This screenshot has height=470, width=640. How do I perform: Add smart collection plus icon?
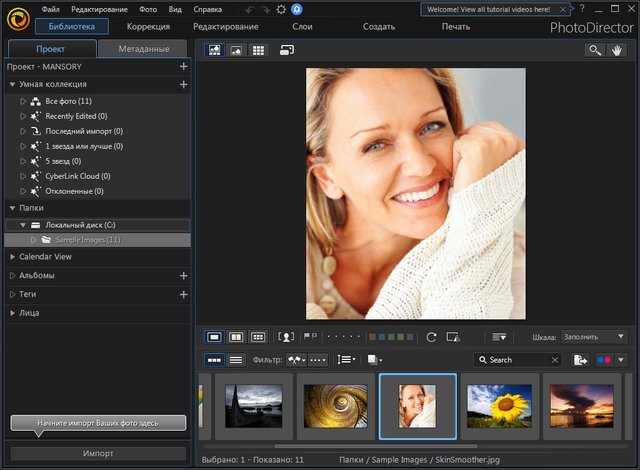click(x=184, y=84)
